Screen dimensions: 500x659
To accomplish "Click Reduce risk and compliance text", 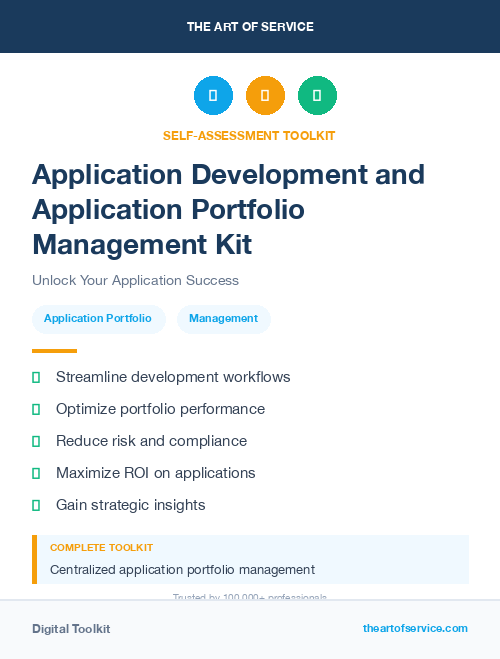I will point(152,441).
